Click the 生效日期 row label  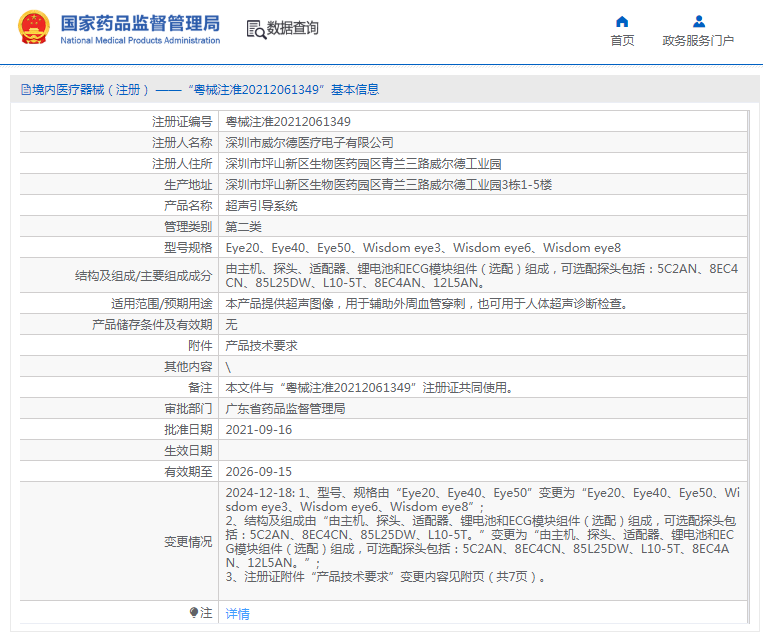pyautogui.click(x=188, y=451)
